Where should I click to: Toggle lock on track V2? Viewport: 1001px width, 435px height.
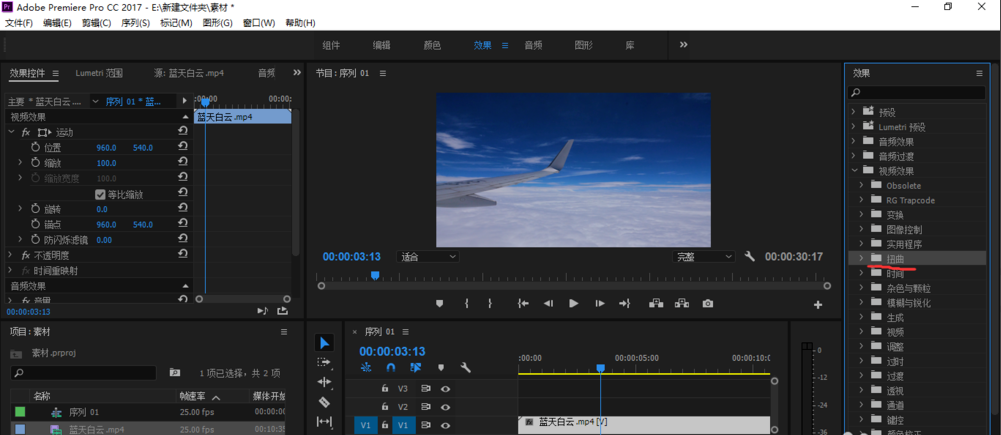[384, 407]
